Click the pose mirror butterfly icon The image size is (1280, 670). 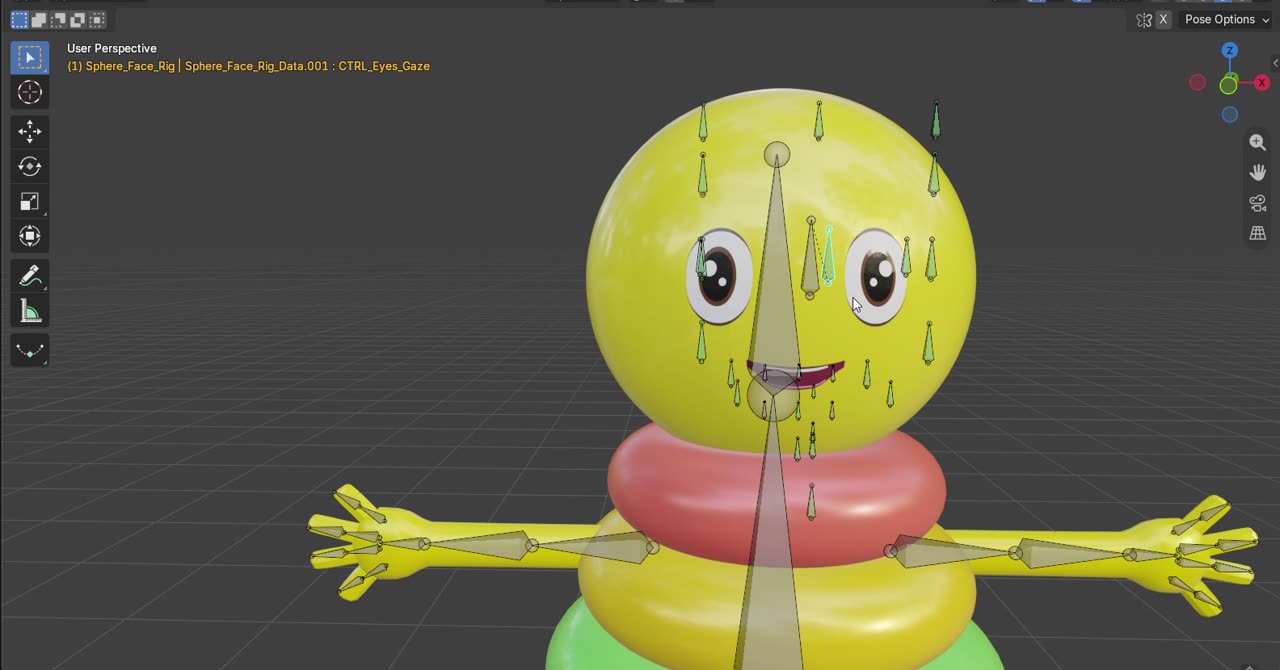[x=1144, y=19]
